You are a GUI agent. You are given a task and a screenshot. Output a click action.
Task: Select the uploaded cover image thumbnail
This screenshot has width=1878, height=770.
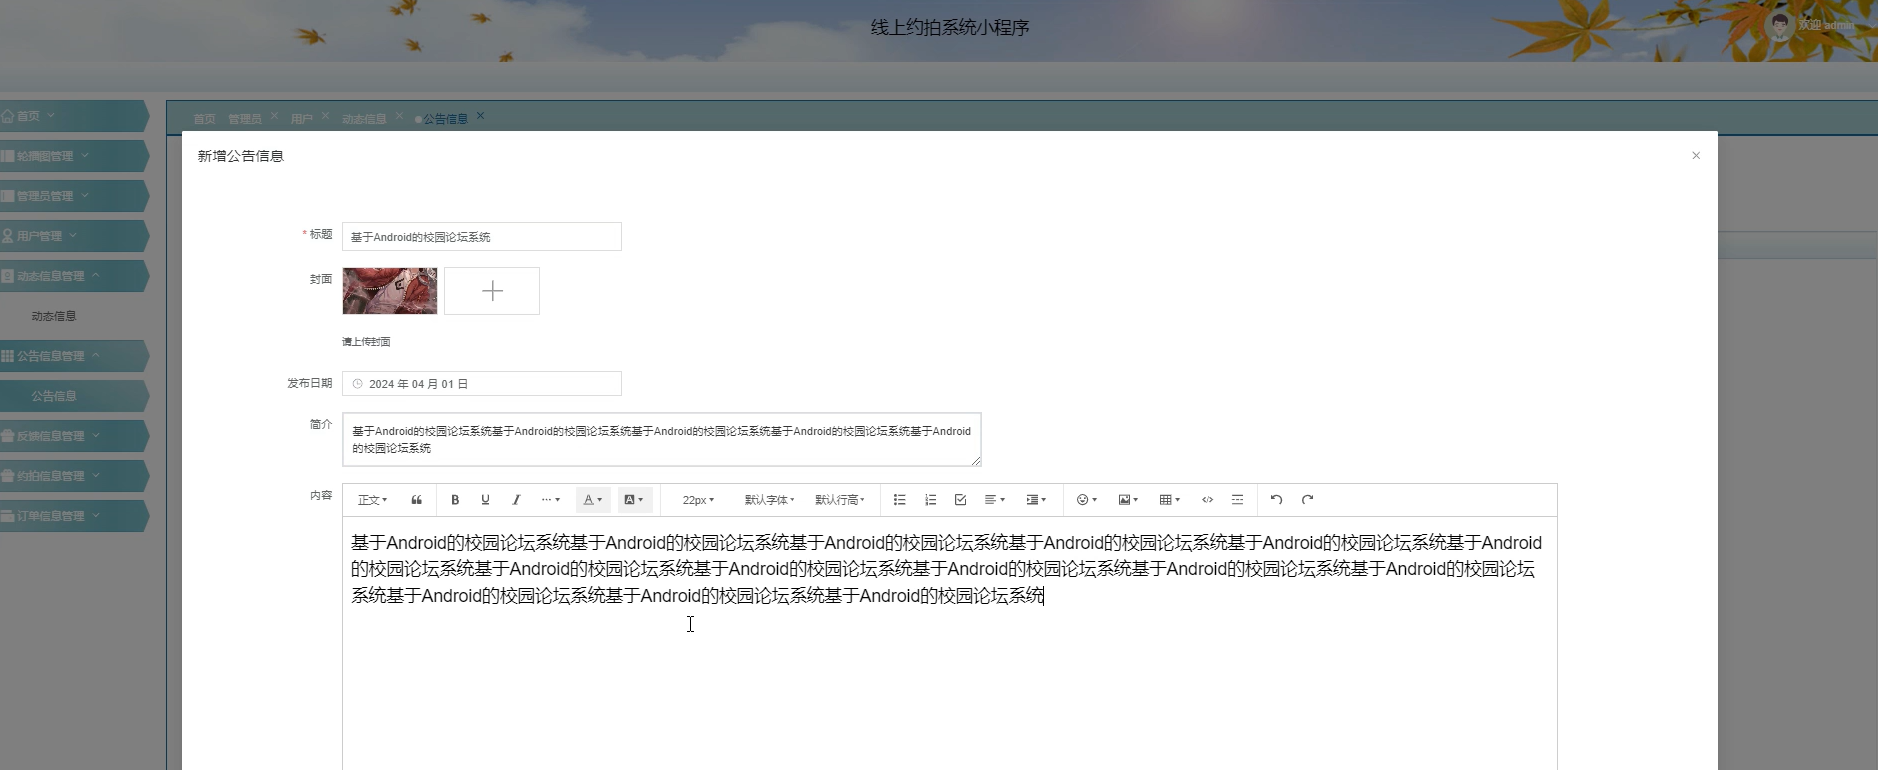tap(390, 291)
